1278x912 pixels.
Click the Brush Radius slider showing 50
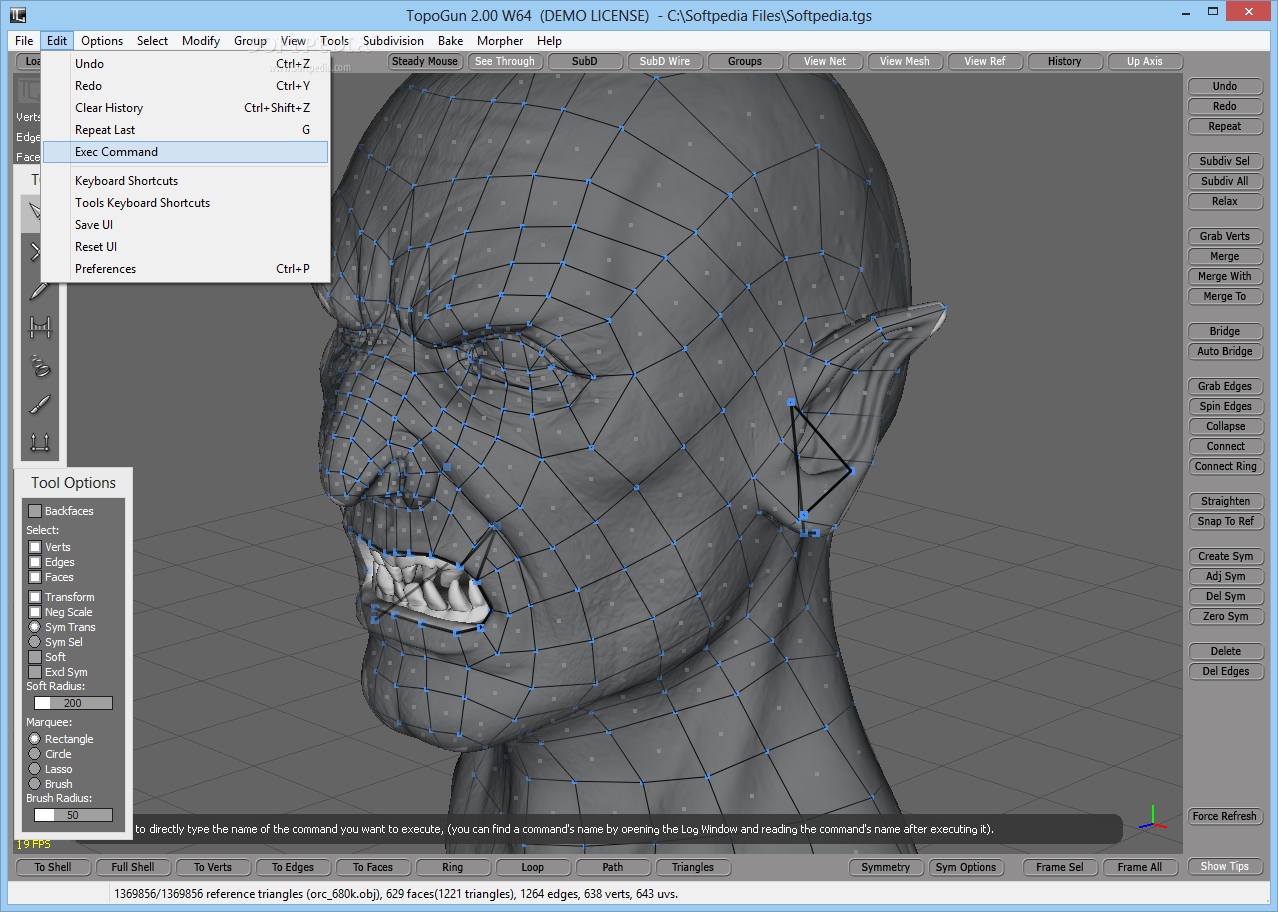click(x=73, y=815)
